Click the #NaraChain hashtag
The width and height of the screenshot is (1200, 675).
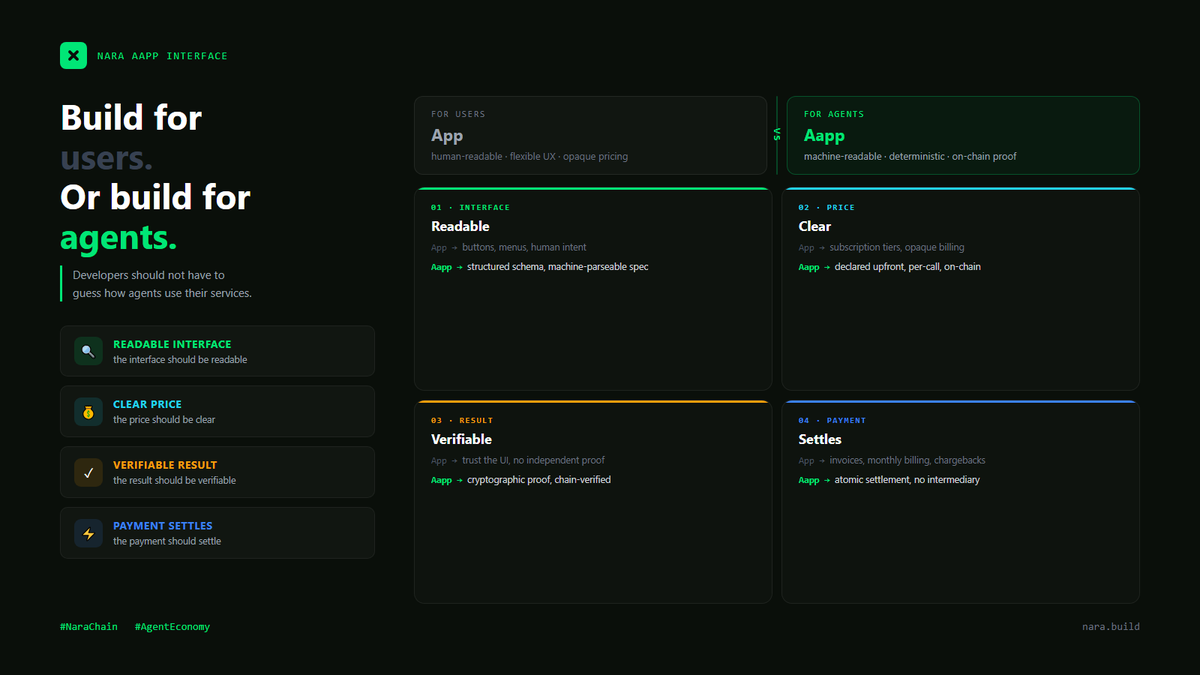point(89,627)
